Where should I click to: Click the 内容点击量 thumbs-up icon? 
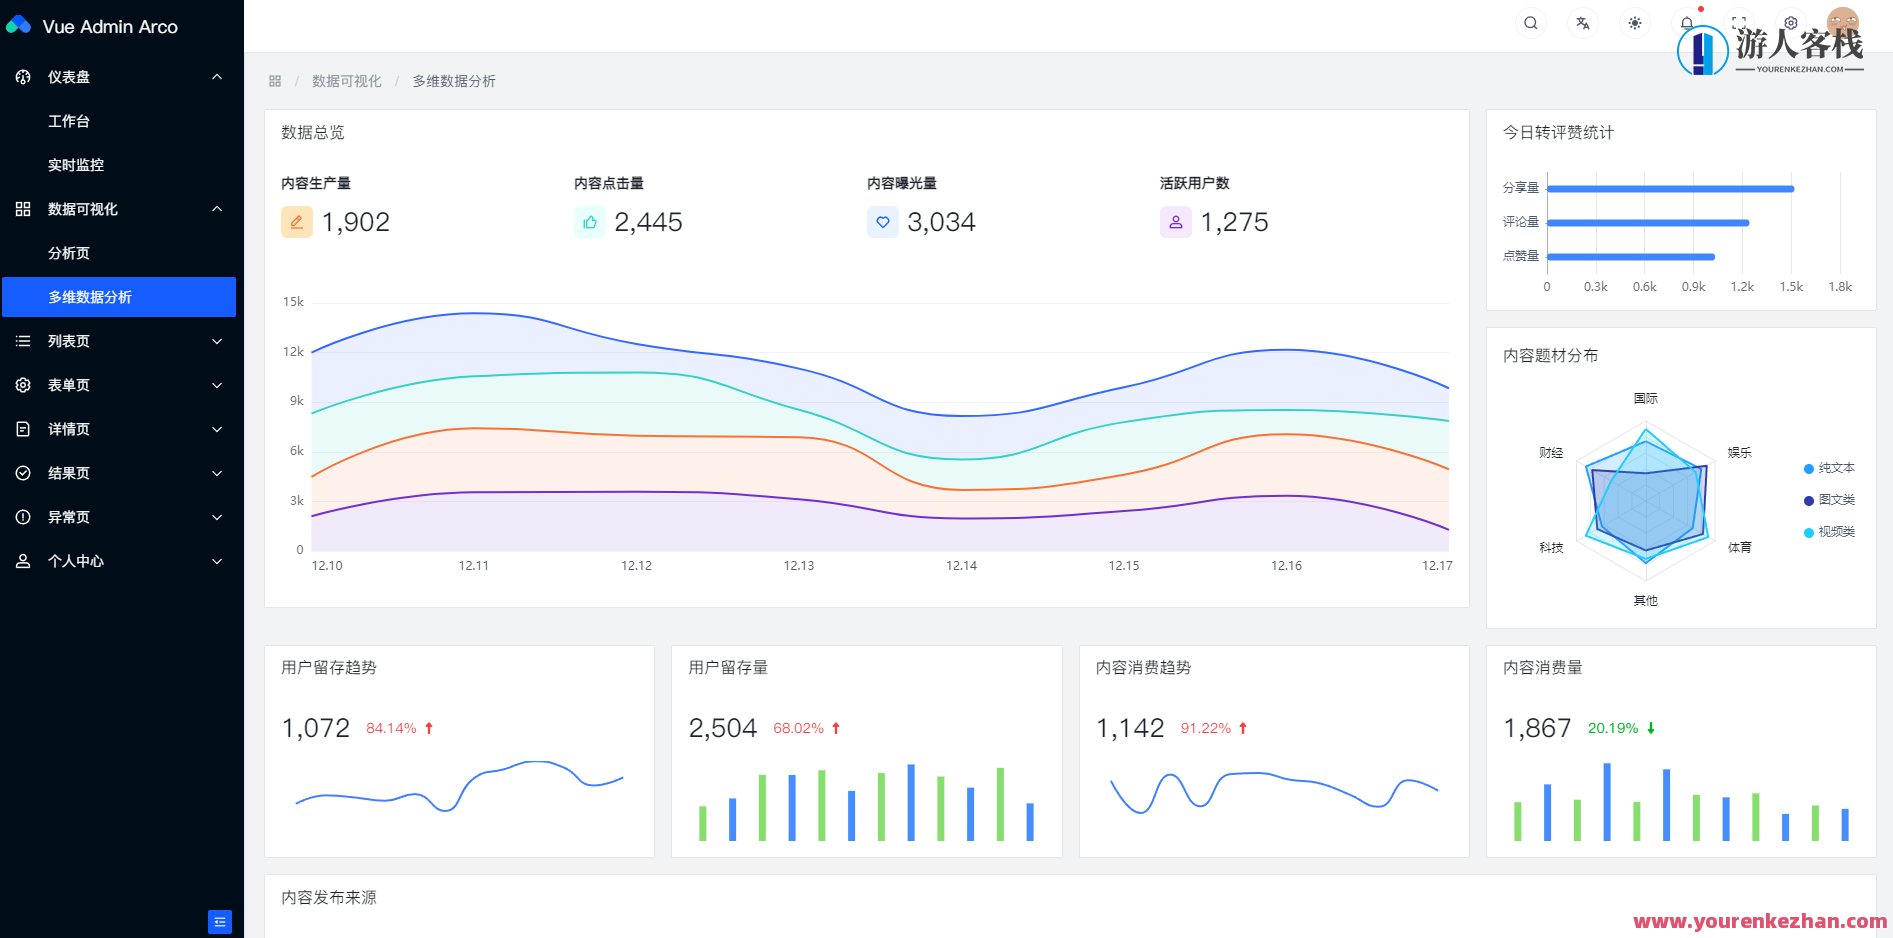(x=590, y=222)
